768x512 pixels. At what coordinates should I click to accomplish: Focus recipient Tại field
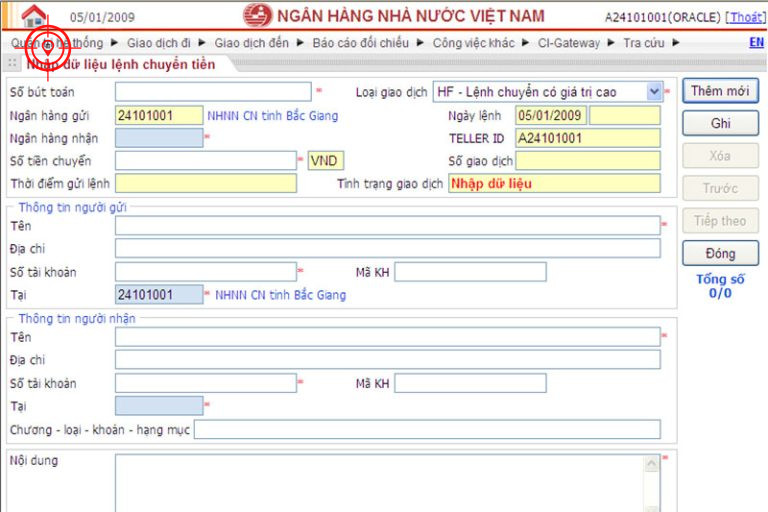click(x=159, y=406)
